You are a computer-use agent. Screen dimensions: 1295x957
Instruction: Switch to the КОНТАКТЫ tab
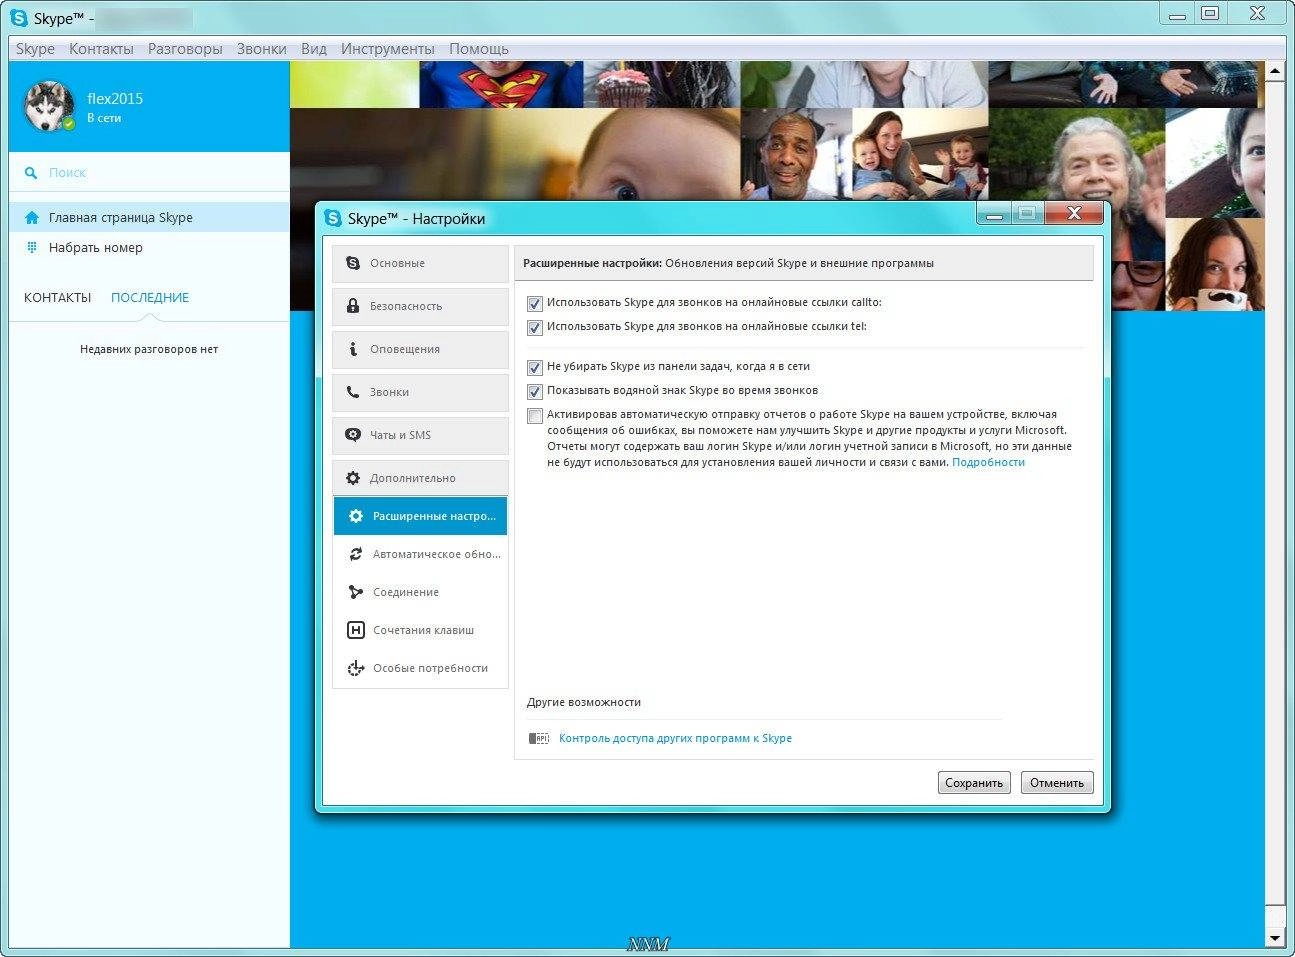(58, 297)
